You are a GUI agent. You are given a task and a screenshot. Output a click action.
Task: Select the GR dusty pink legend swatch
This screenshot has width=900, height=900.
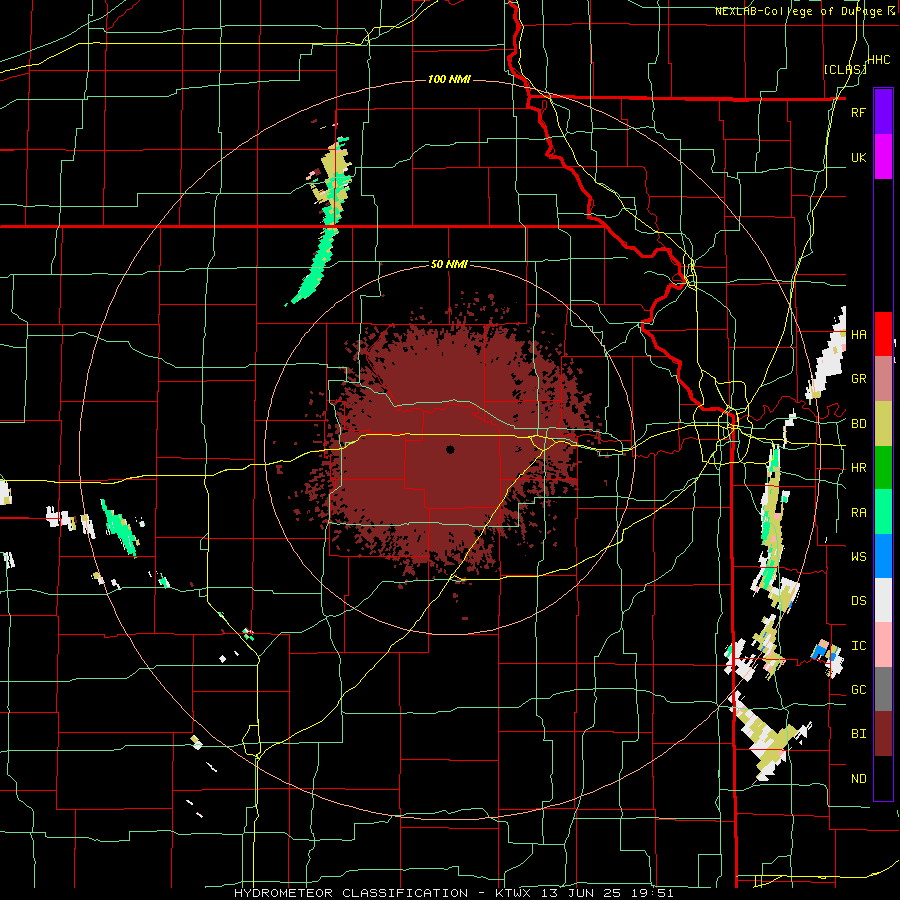coord(883,379)
